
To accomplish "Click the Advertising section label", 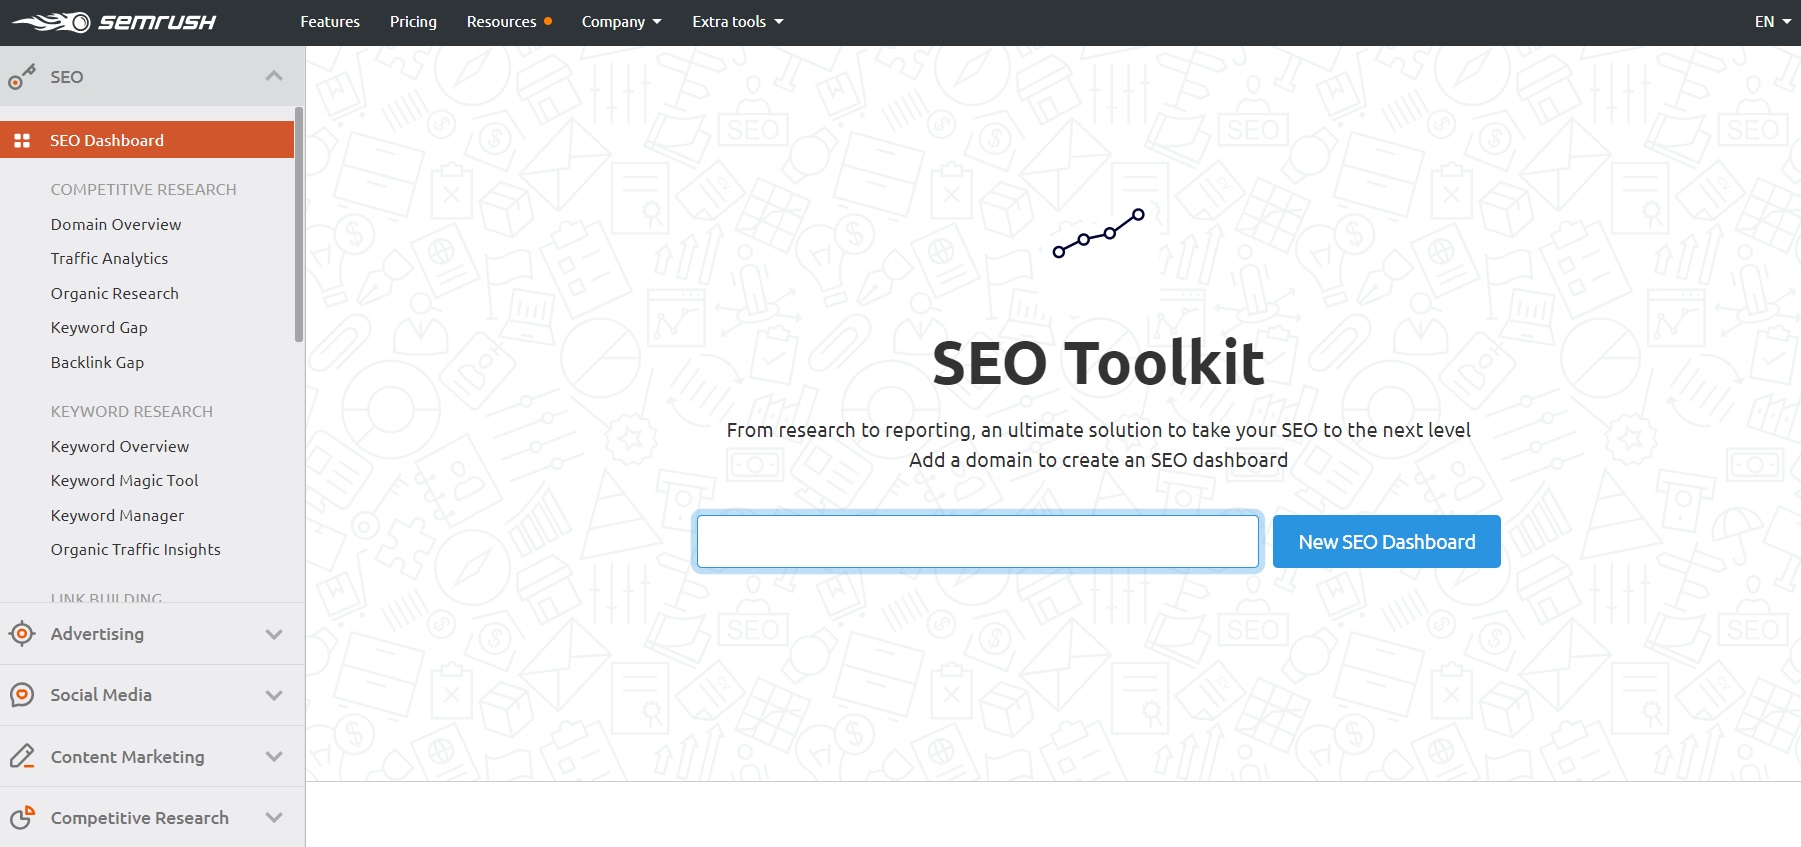I will coord(97,634).
